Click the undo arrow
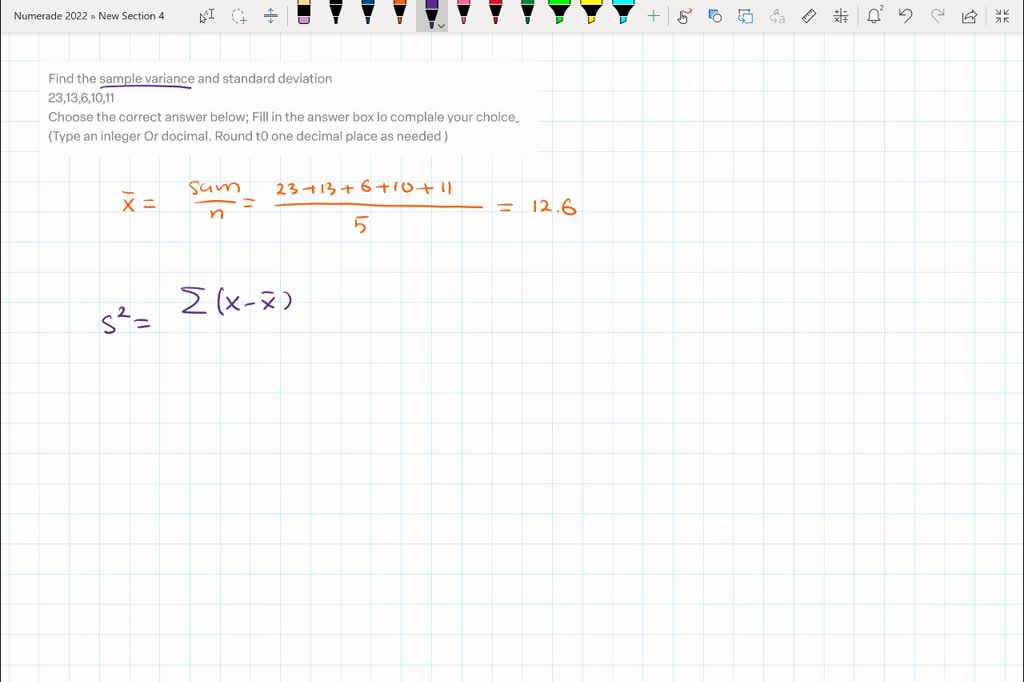This screenshot has height=682, width=1024. click(x=905, y=15)
